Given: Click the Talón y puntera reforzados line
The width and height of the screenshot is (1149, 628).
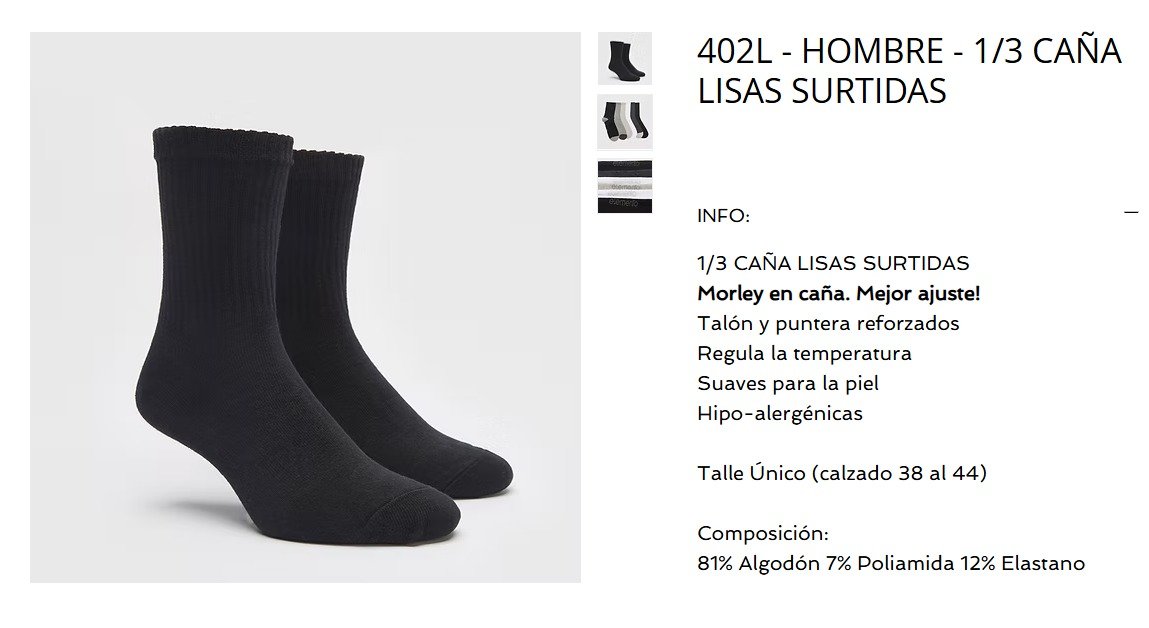Looking at the screenshot, I should pyautogui.click(x=828, y=323).
